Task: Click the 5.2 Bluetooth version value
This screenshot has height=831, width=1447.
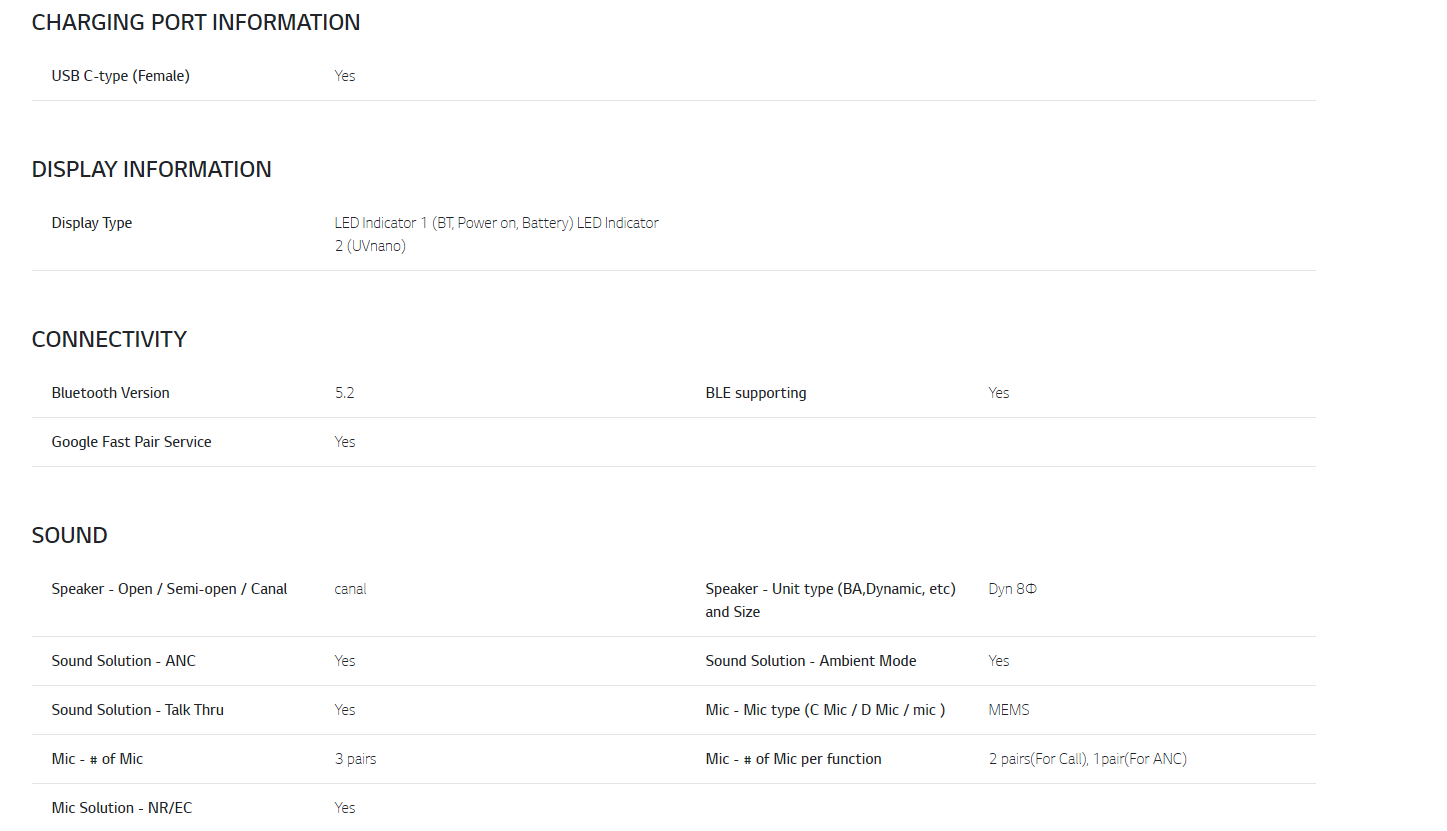Action: 344,393
